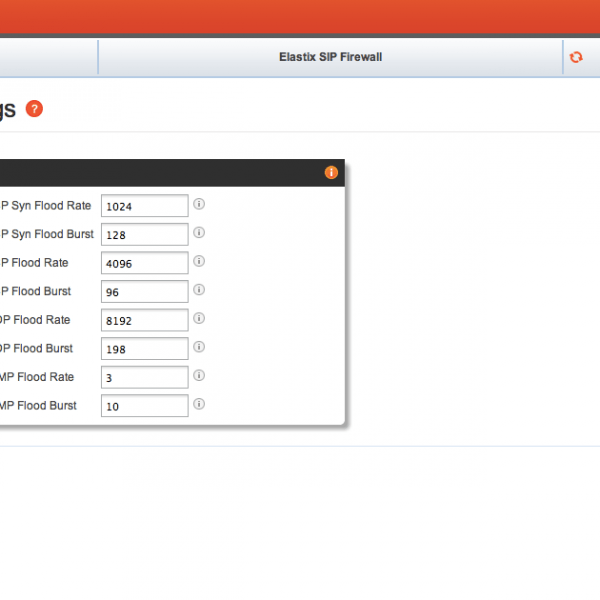Click info icon next to the 8192 field
This screenshot has height=600, width=600.
tap(199, 318)
